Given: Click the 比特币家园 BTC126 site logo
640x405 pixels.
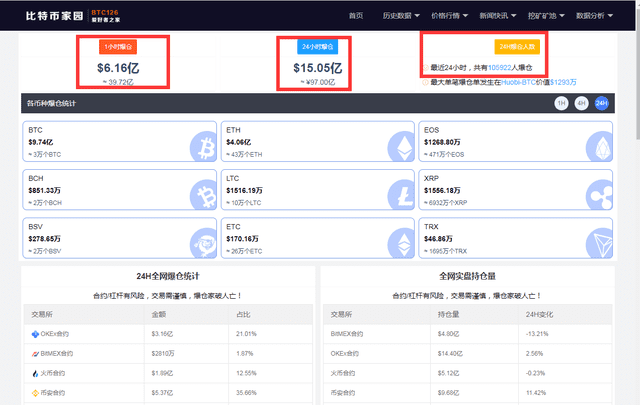Looking at the screenshot, I should [x=73, y=16].
